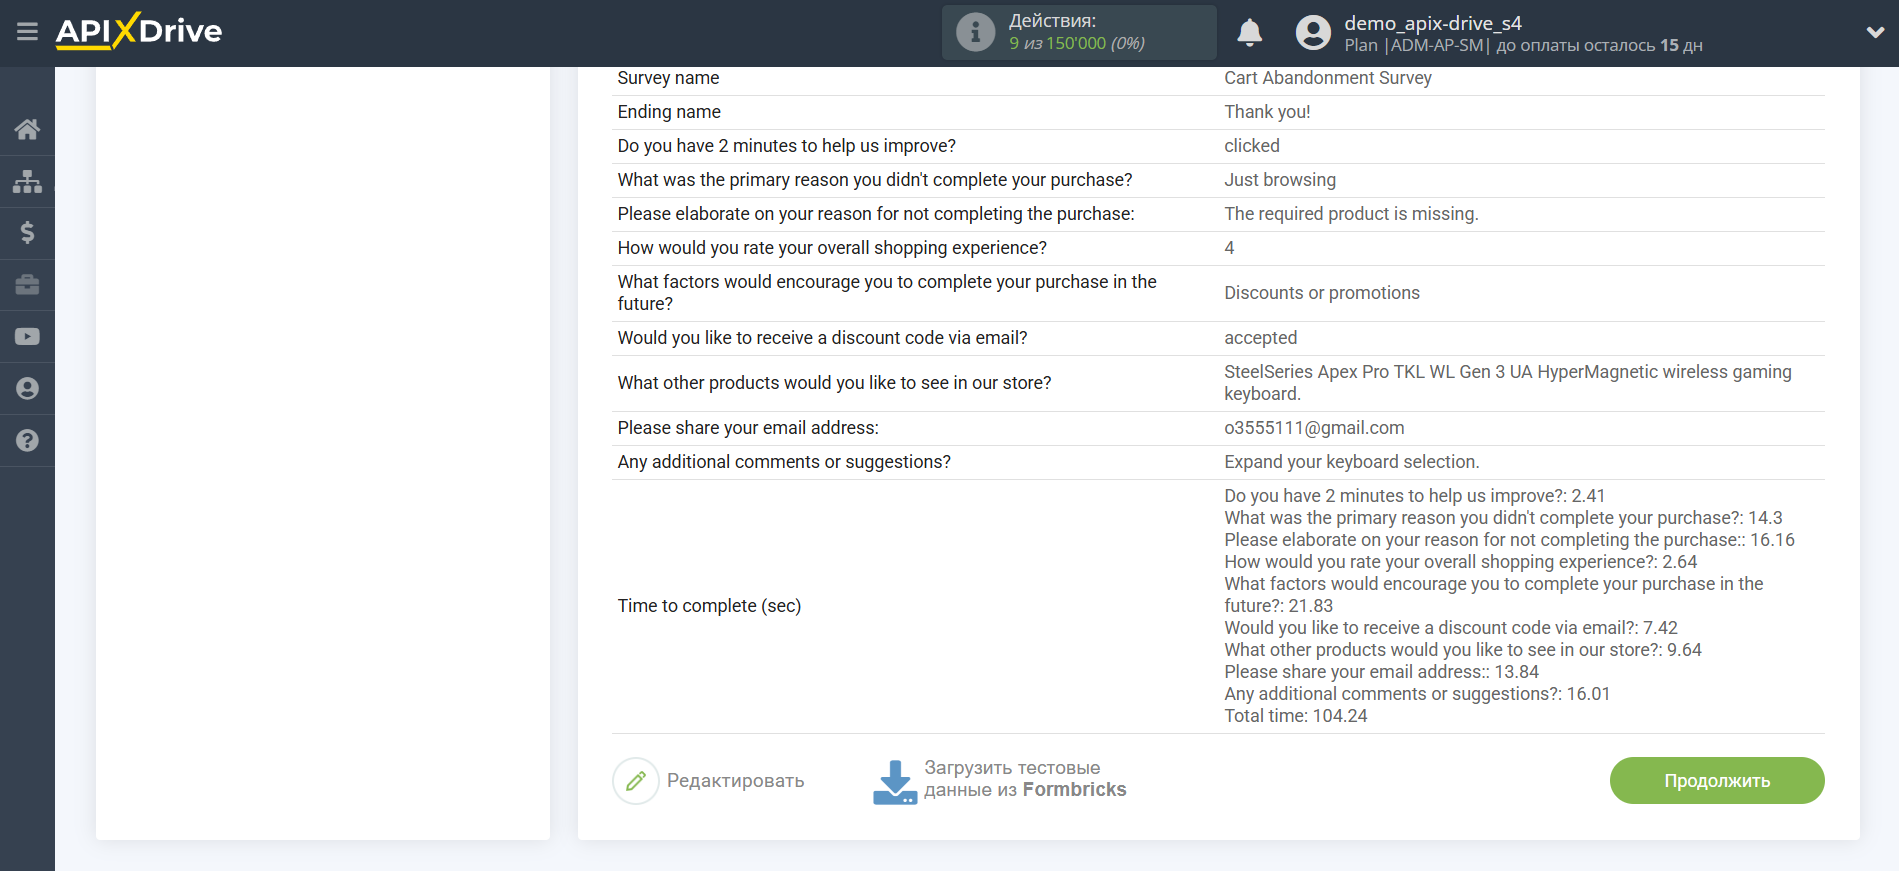The image size is (1899, 871).
Task: Click the ApiX-Drive logo
Action: tap(139, 31)
